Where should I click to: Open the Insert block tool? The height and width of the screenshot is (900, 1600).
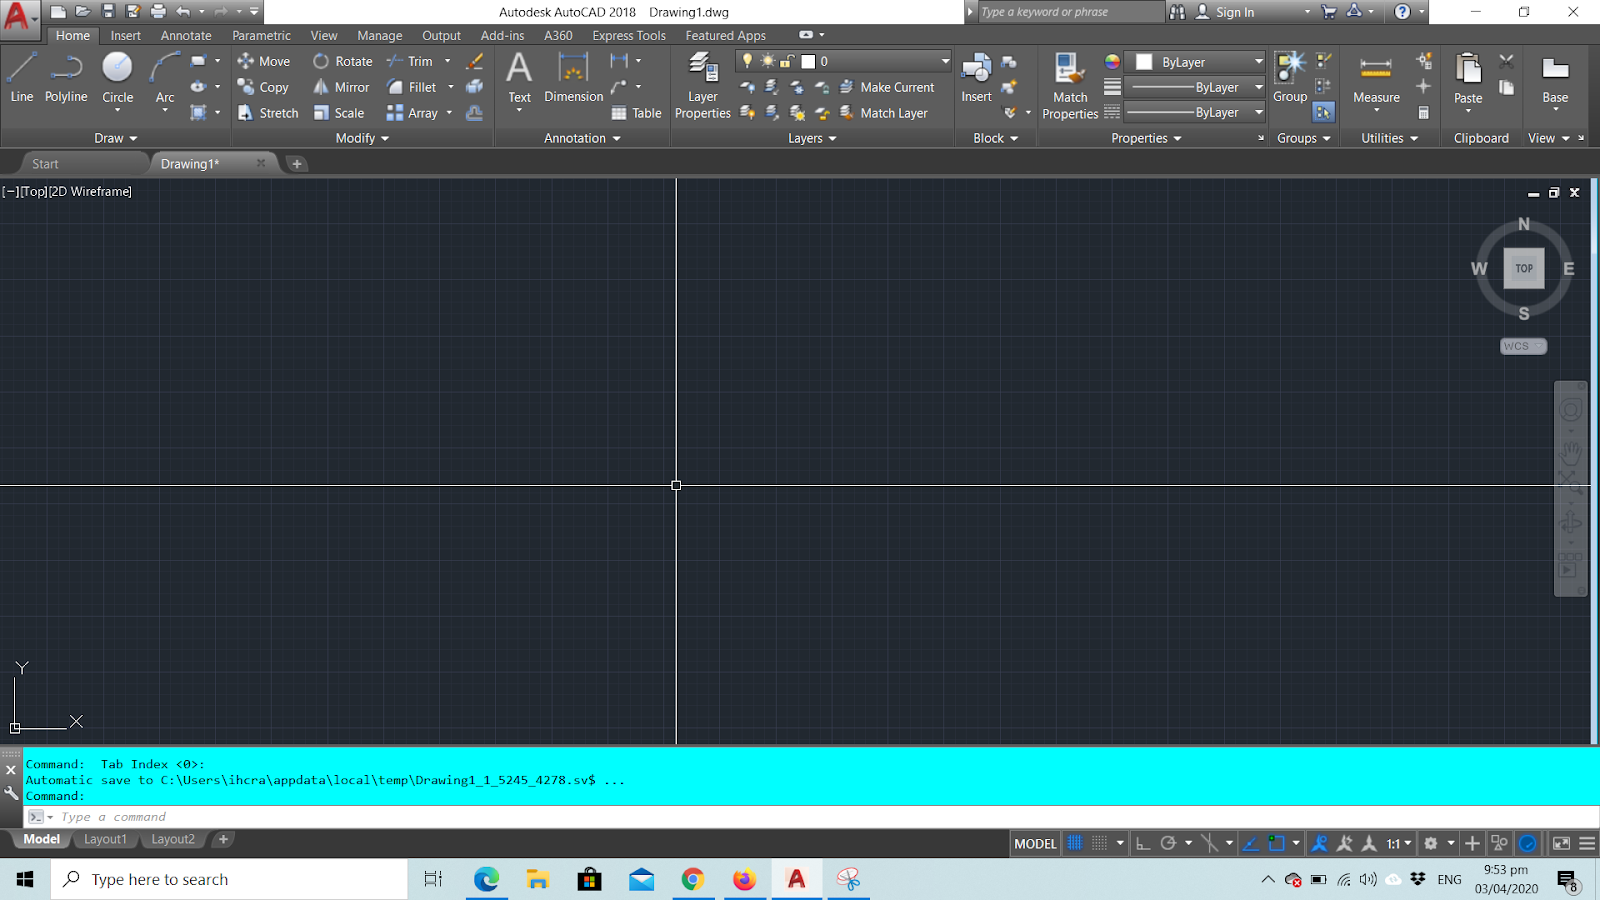[x=976, y=78]
